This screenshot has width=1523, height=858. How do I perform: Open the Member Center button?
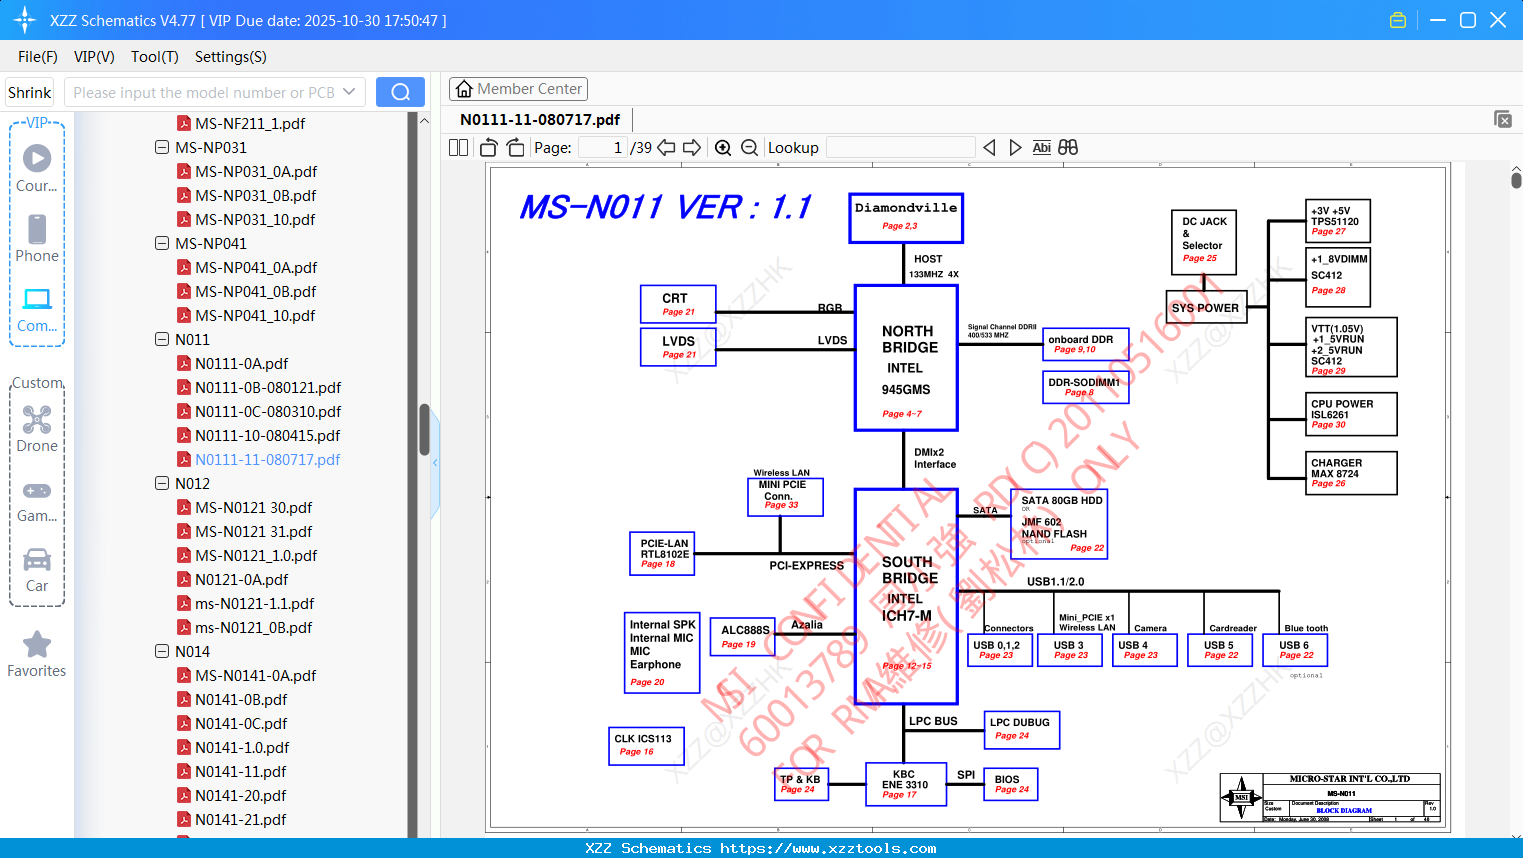point(518,89)
